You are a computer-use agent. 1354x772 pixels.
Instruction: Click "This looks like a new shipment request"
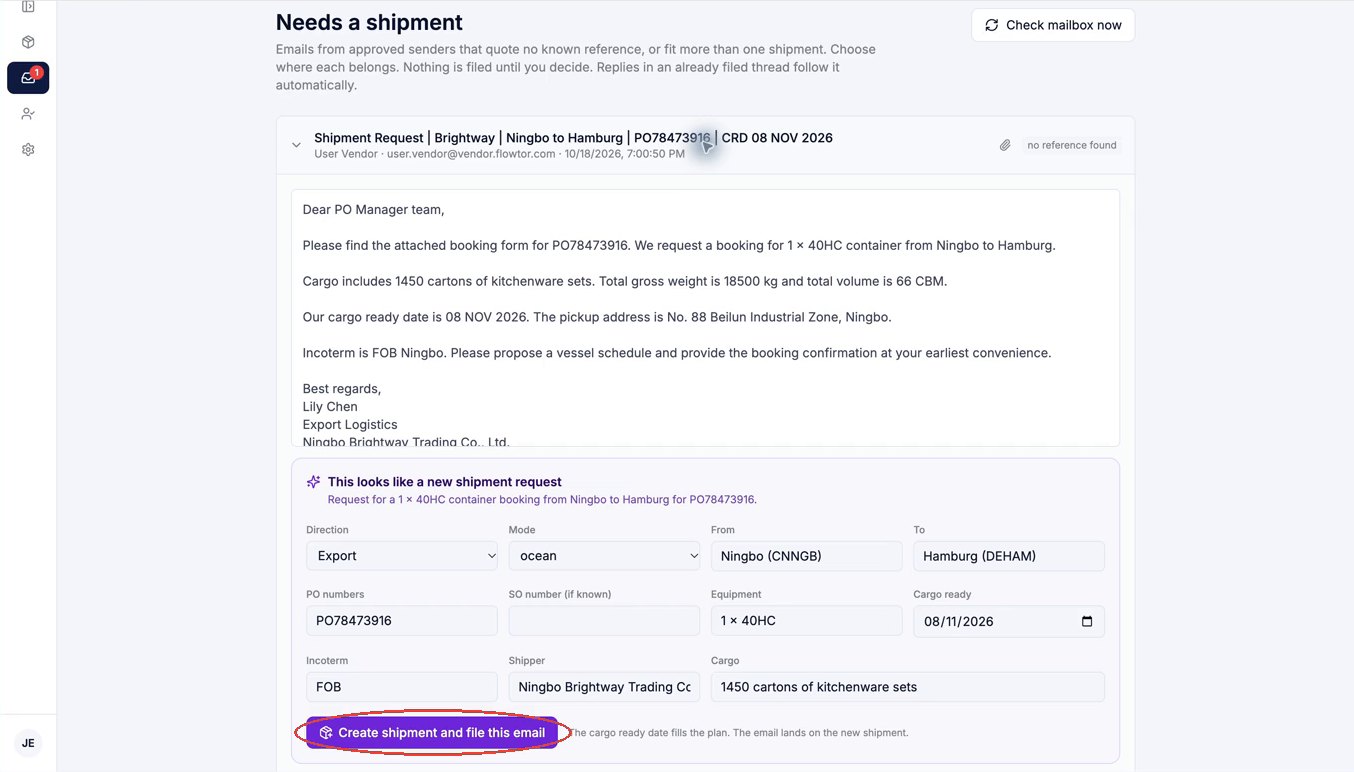click(445, 482)
